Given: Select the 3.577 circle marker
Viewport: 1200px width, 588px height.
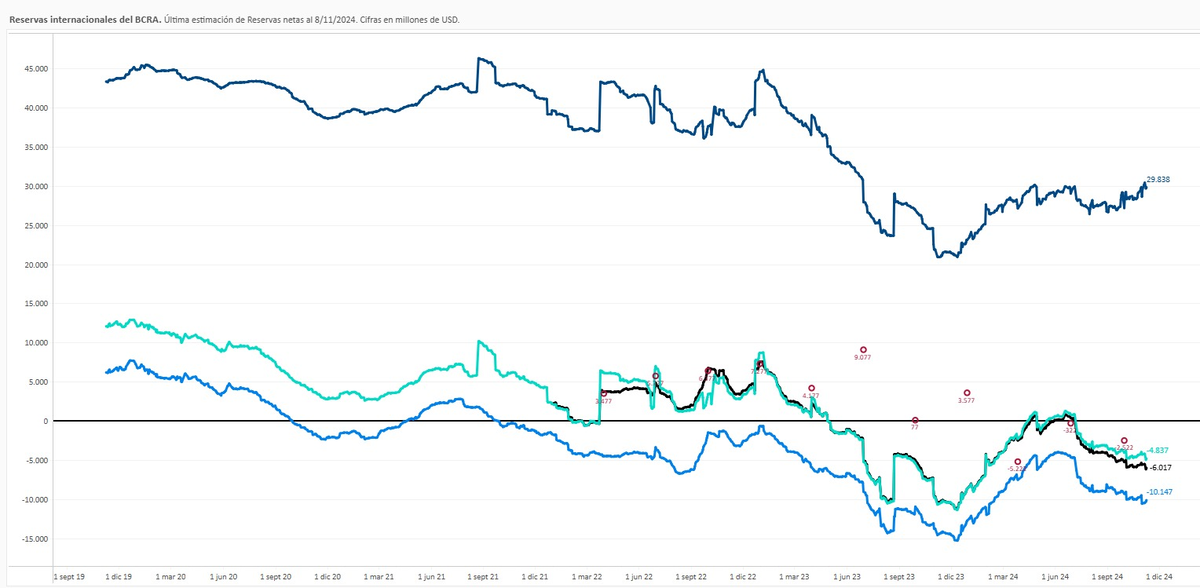Looking at the screenshot, I should tap(967, 393).
